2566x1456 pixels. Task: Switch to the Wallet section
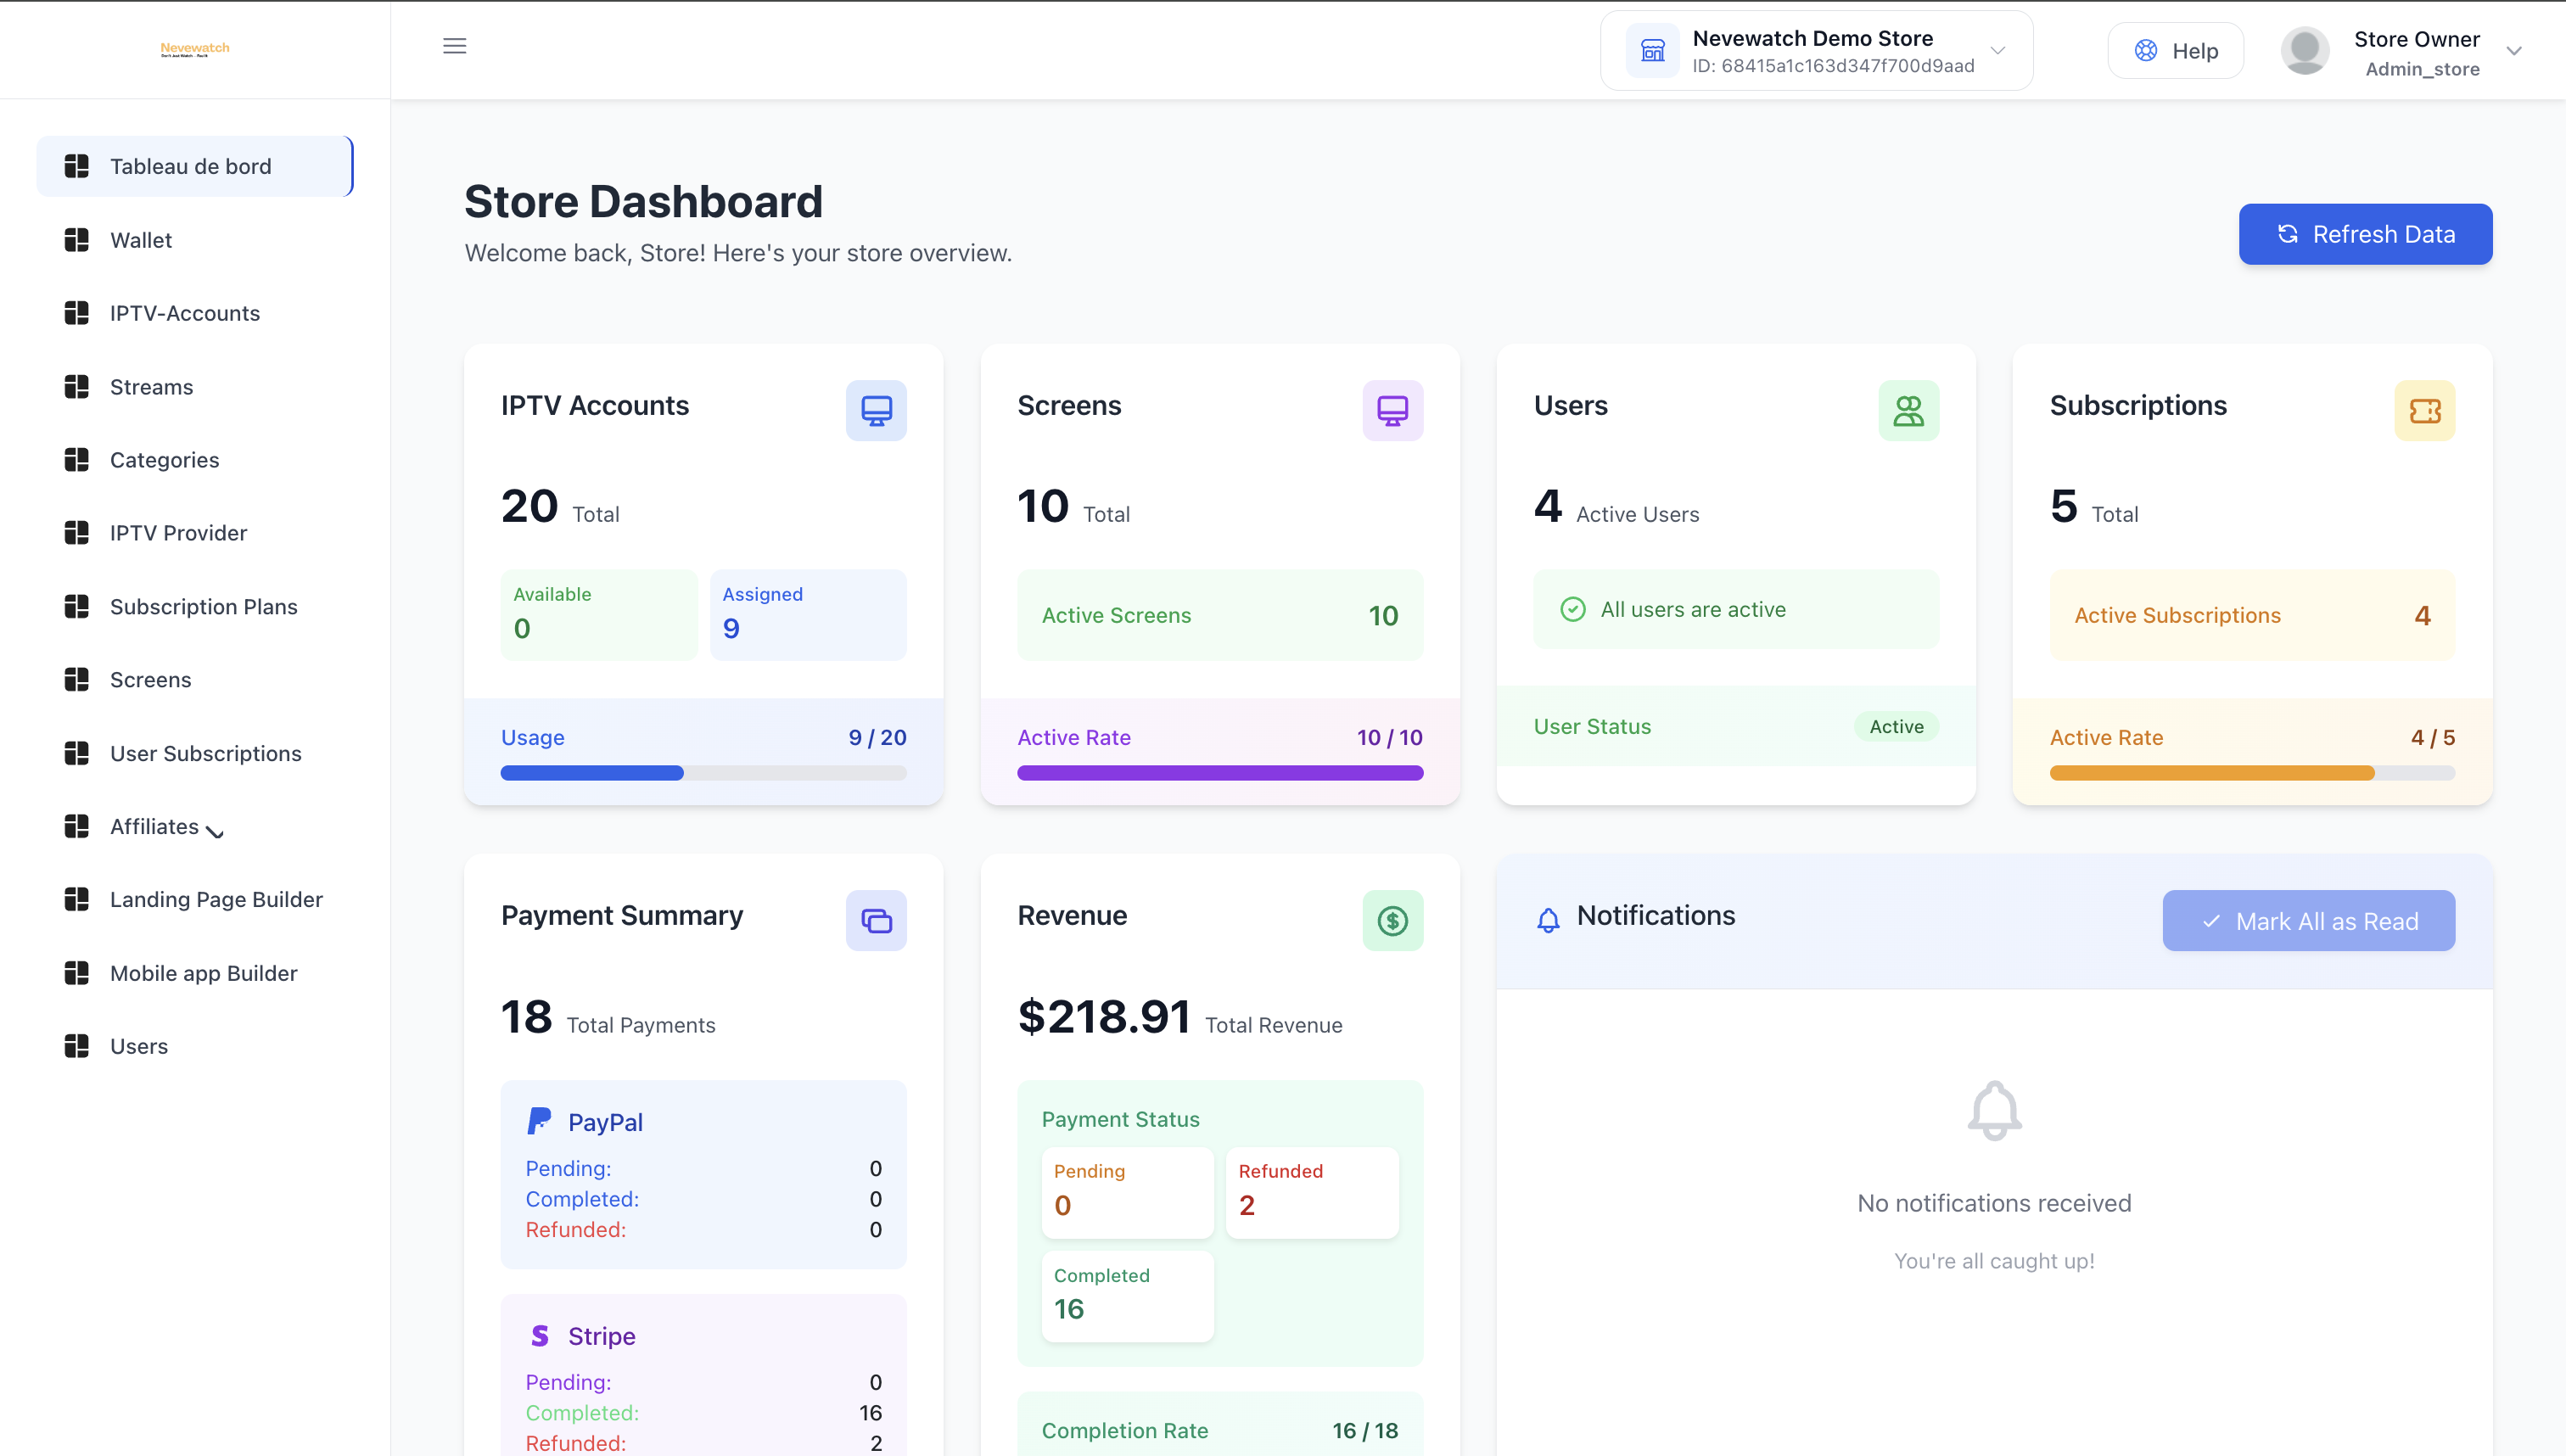[140, 240]
